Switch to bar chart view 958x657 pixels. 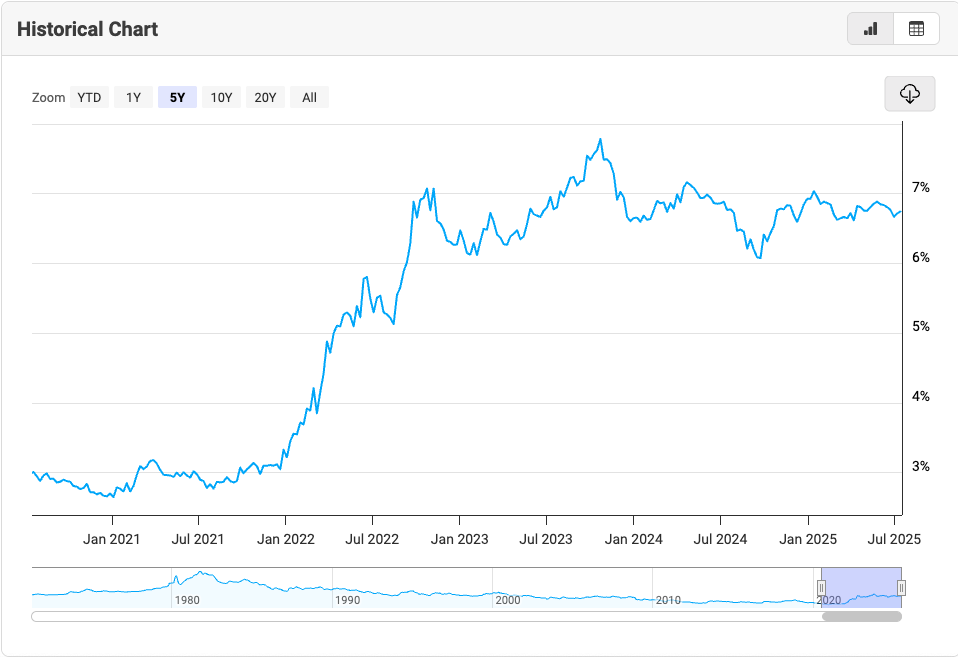pyautogui.click(x=871, y=29)
